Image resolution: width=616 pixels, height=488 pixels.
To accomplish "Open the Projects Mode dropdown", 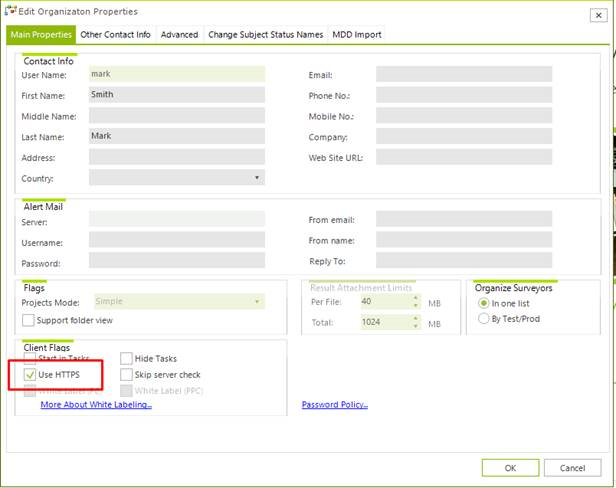I will (179, 301).
